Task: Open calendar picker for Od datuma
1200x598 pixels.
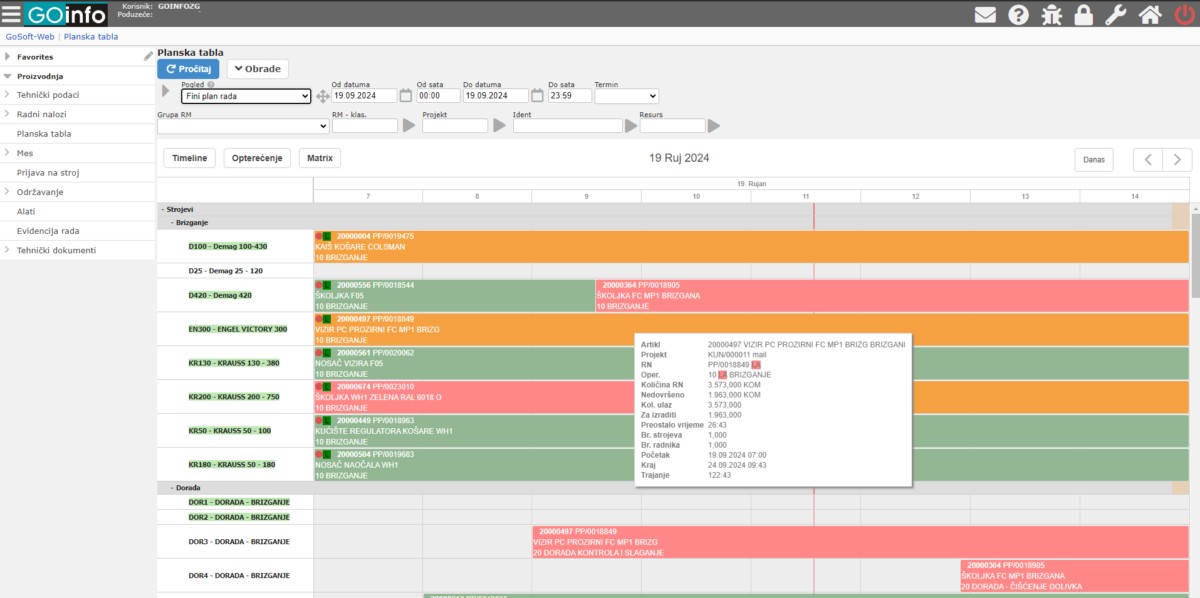Action: point(406,96)
